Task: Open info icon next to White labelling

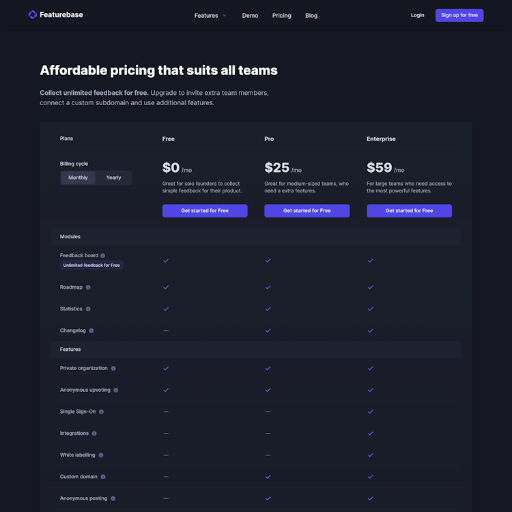Action: [101, 455]
